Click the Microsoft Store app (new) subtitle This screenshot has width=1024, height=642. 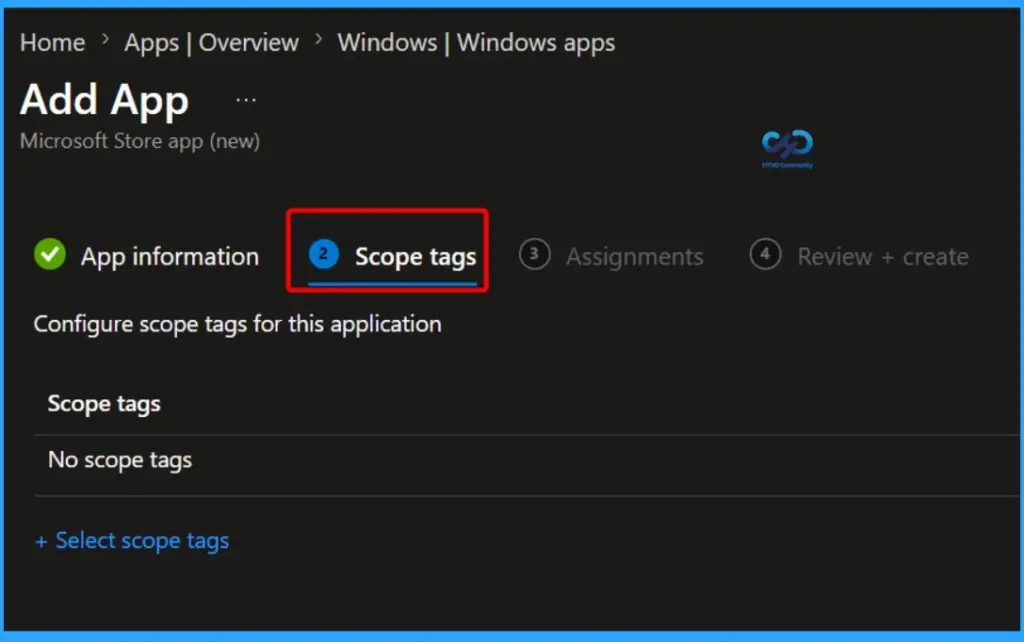click(x=140, y=141)
